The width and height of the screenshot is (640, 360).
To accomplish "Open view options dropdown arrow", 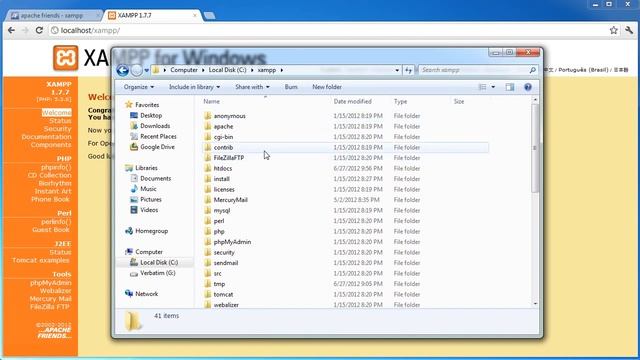I will (493, 87).
